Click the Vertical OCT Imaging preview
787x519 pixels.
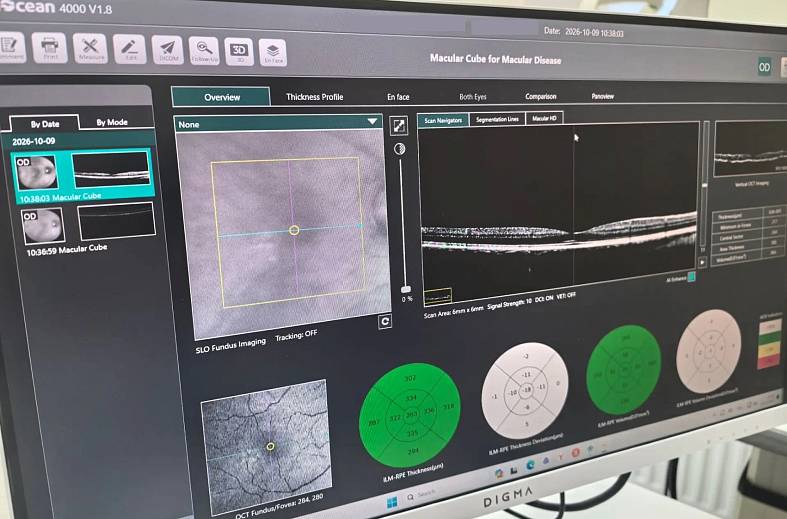click(x=750, y=149)
